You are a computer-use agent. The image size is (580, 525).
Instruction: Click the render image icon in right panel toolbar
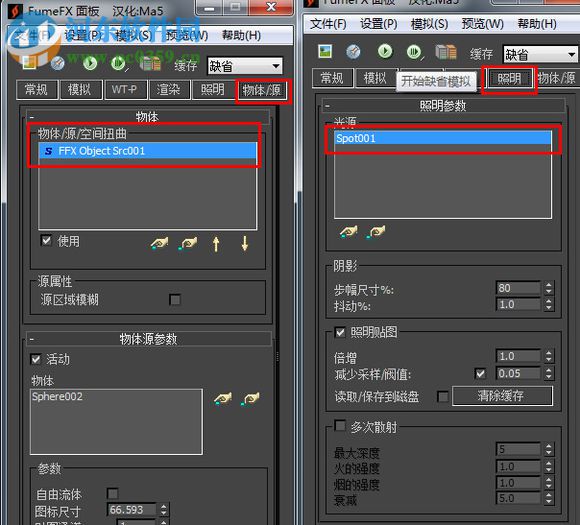pos(325,52)
